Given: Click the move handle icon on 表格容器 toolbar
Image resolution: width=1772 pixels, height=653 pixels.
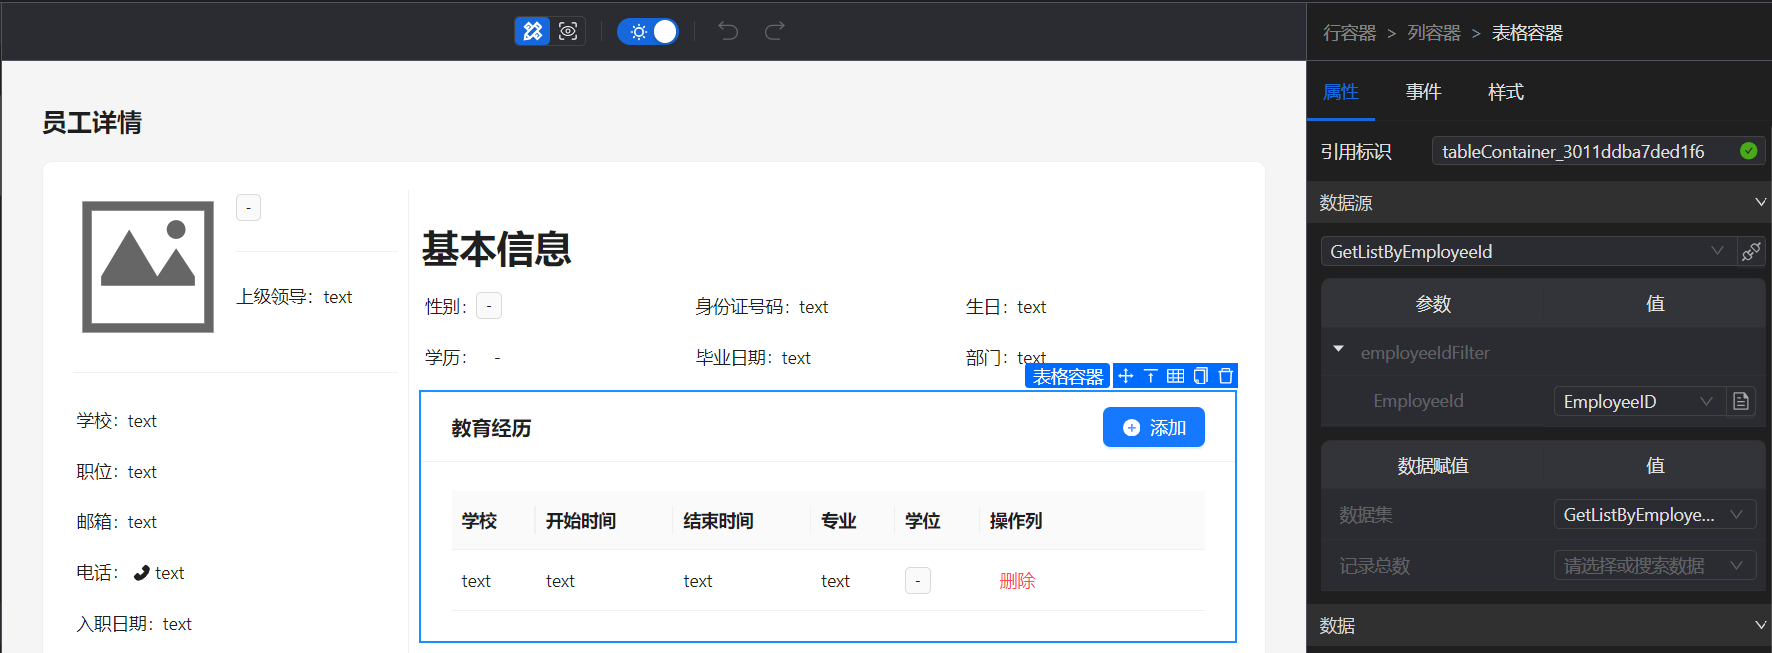Looking at the screenshot, I should (x=1126, y=376).
